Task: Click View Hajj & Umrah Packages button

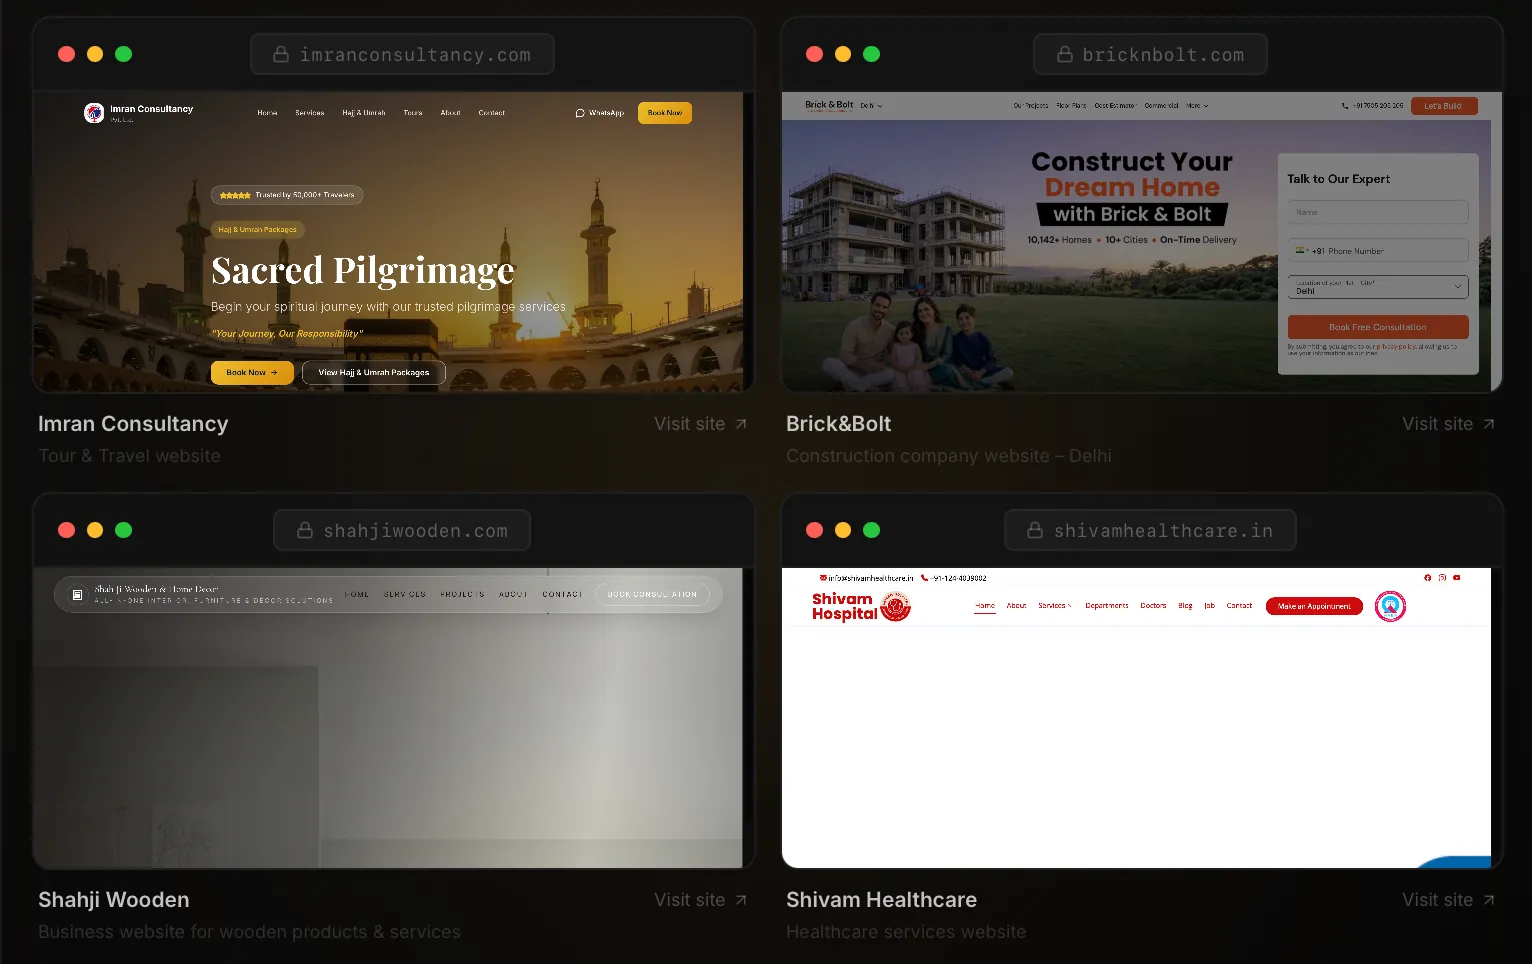Action: point(374,372)
